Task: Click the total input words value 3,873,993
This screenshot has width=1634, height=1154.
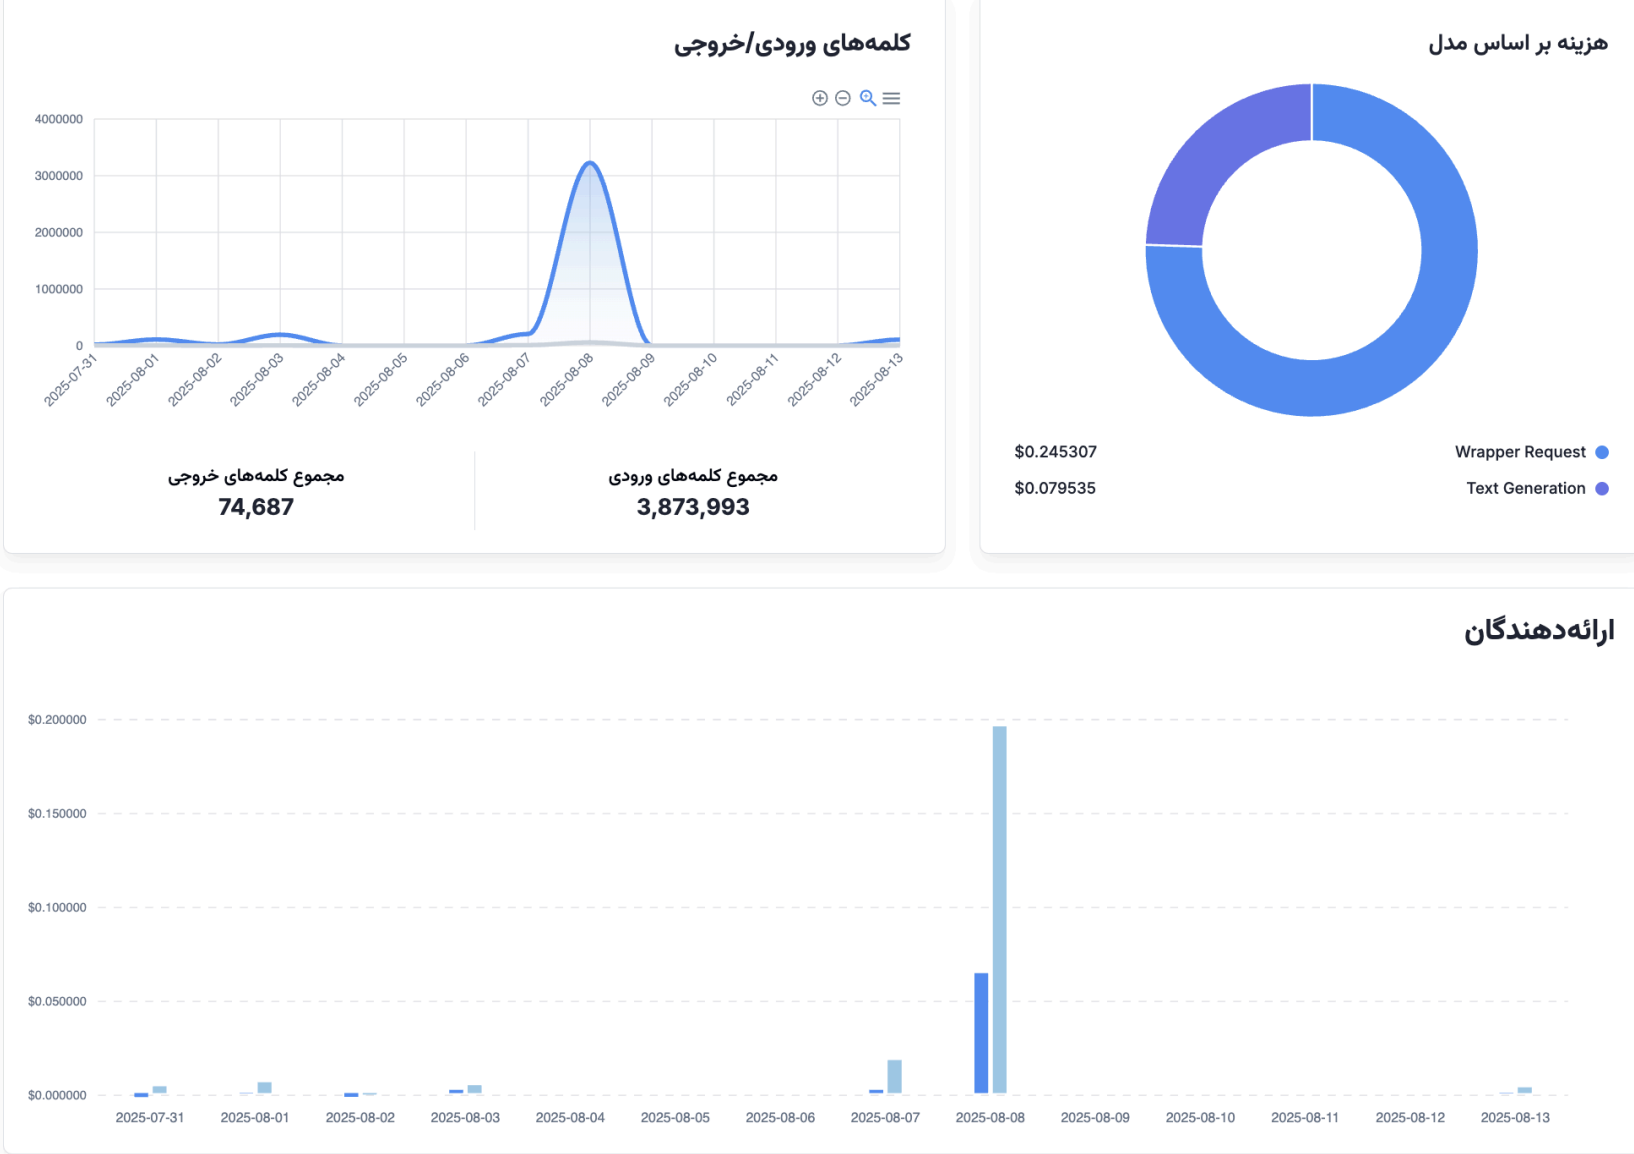Action: (x=693, y=507)
